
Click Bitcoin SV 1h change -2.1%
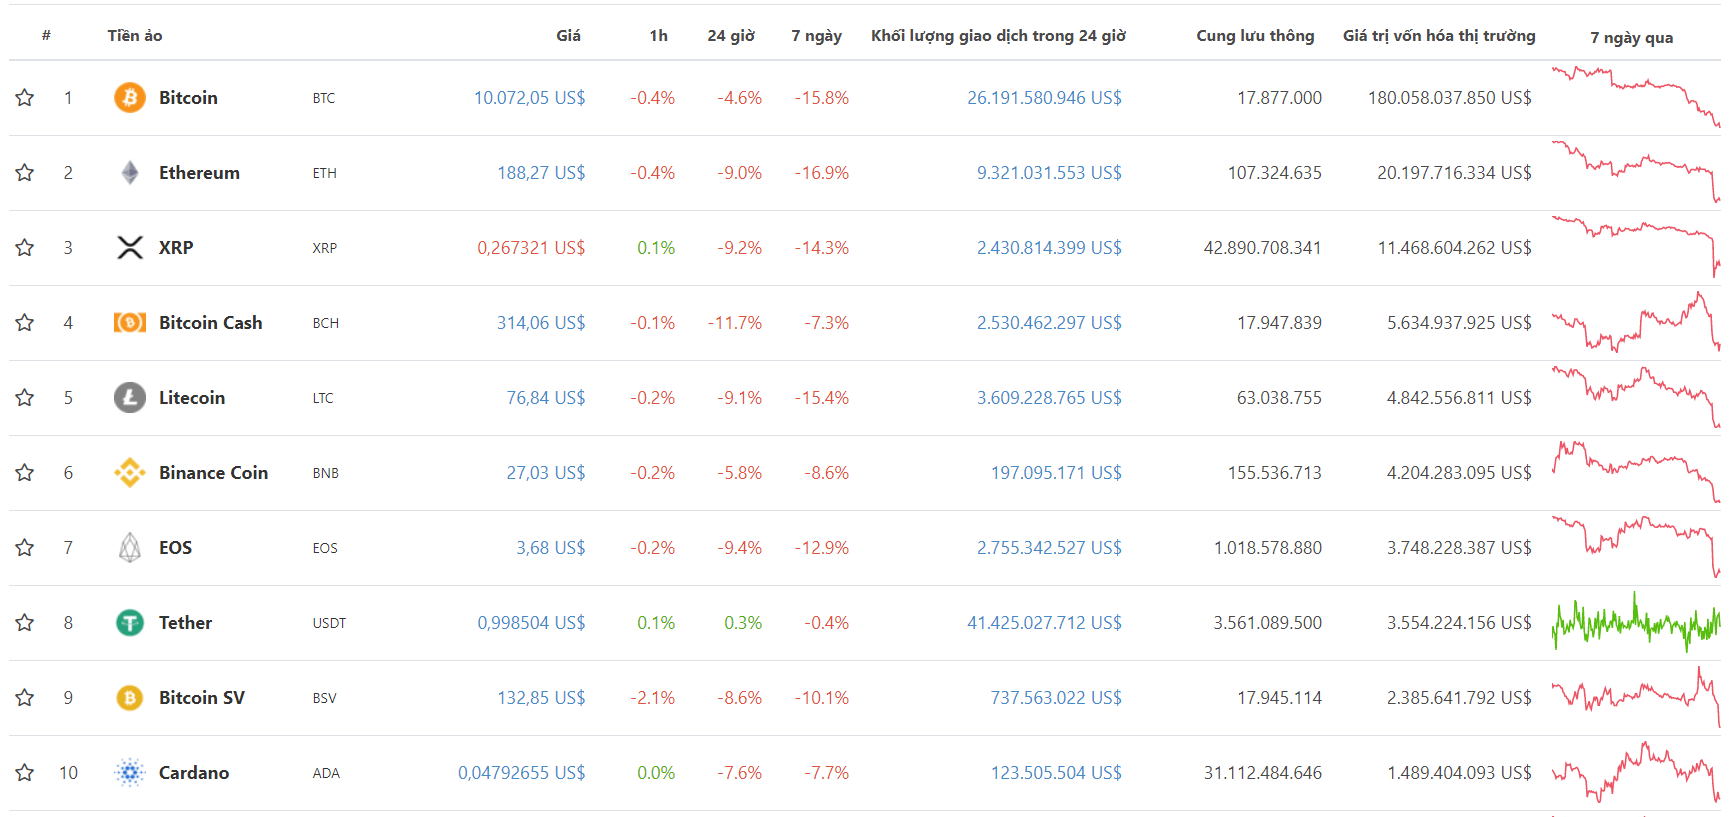[653, 698]
